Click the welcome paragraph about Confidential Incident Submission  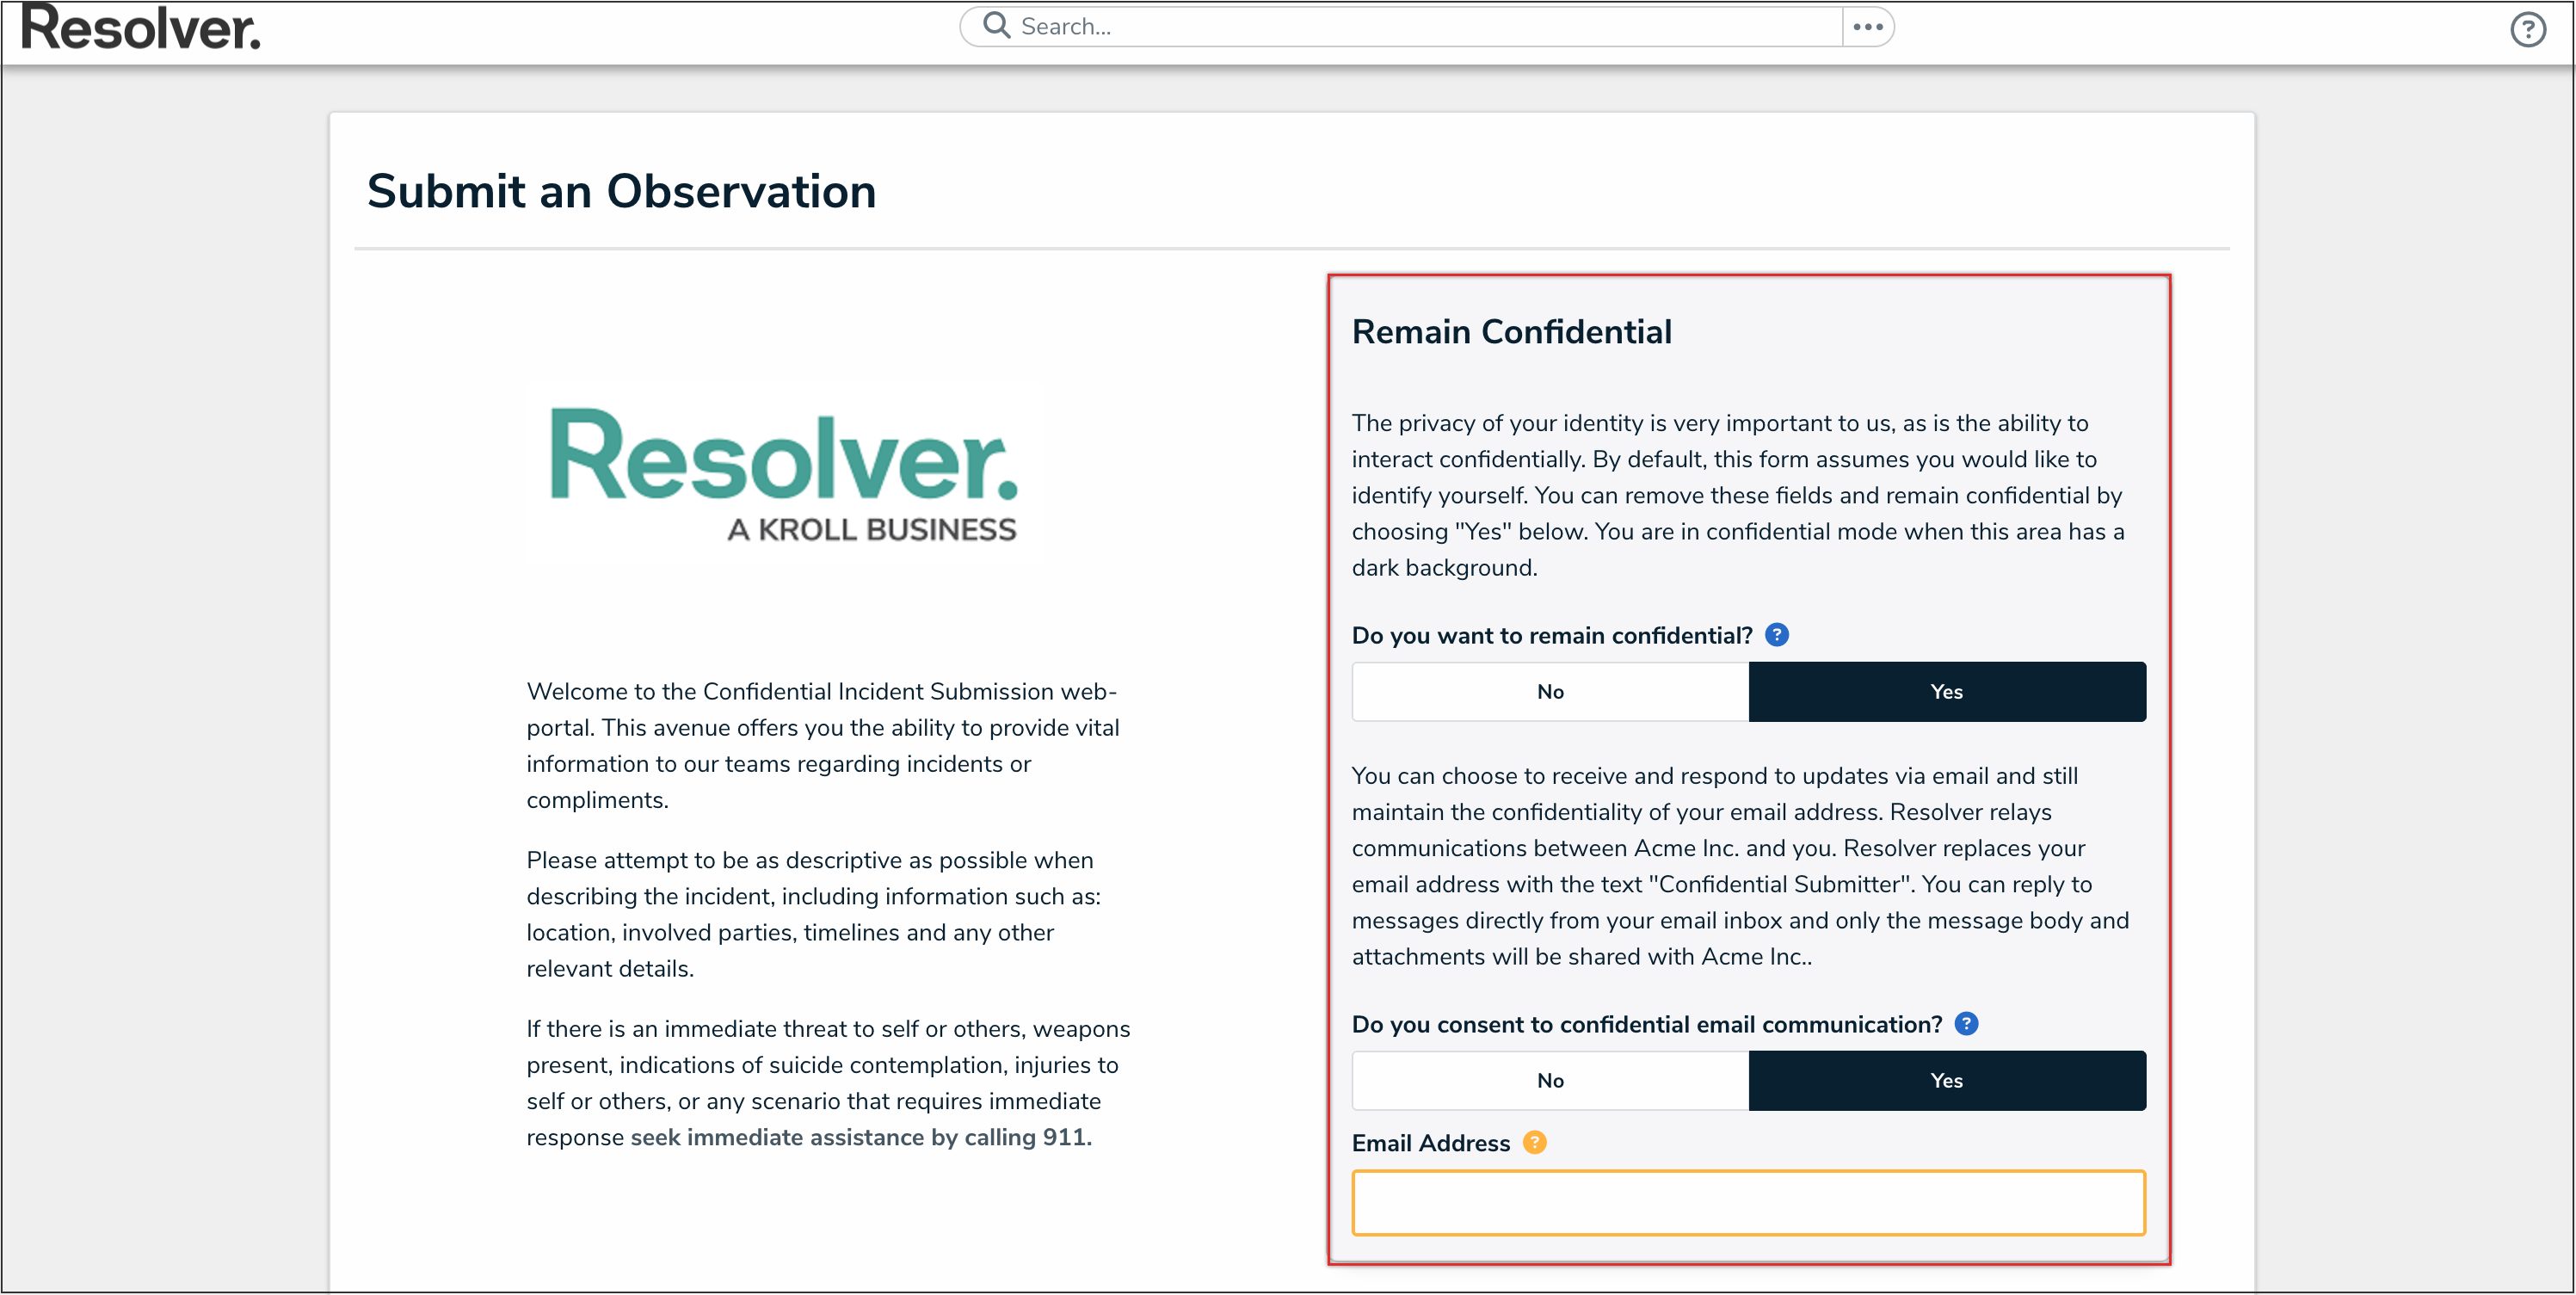(822, 746)
